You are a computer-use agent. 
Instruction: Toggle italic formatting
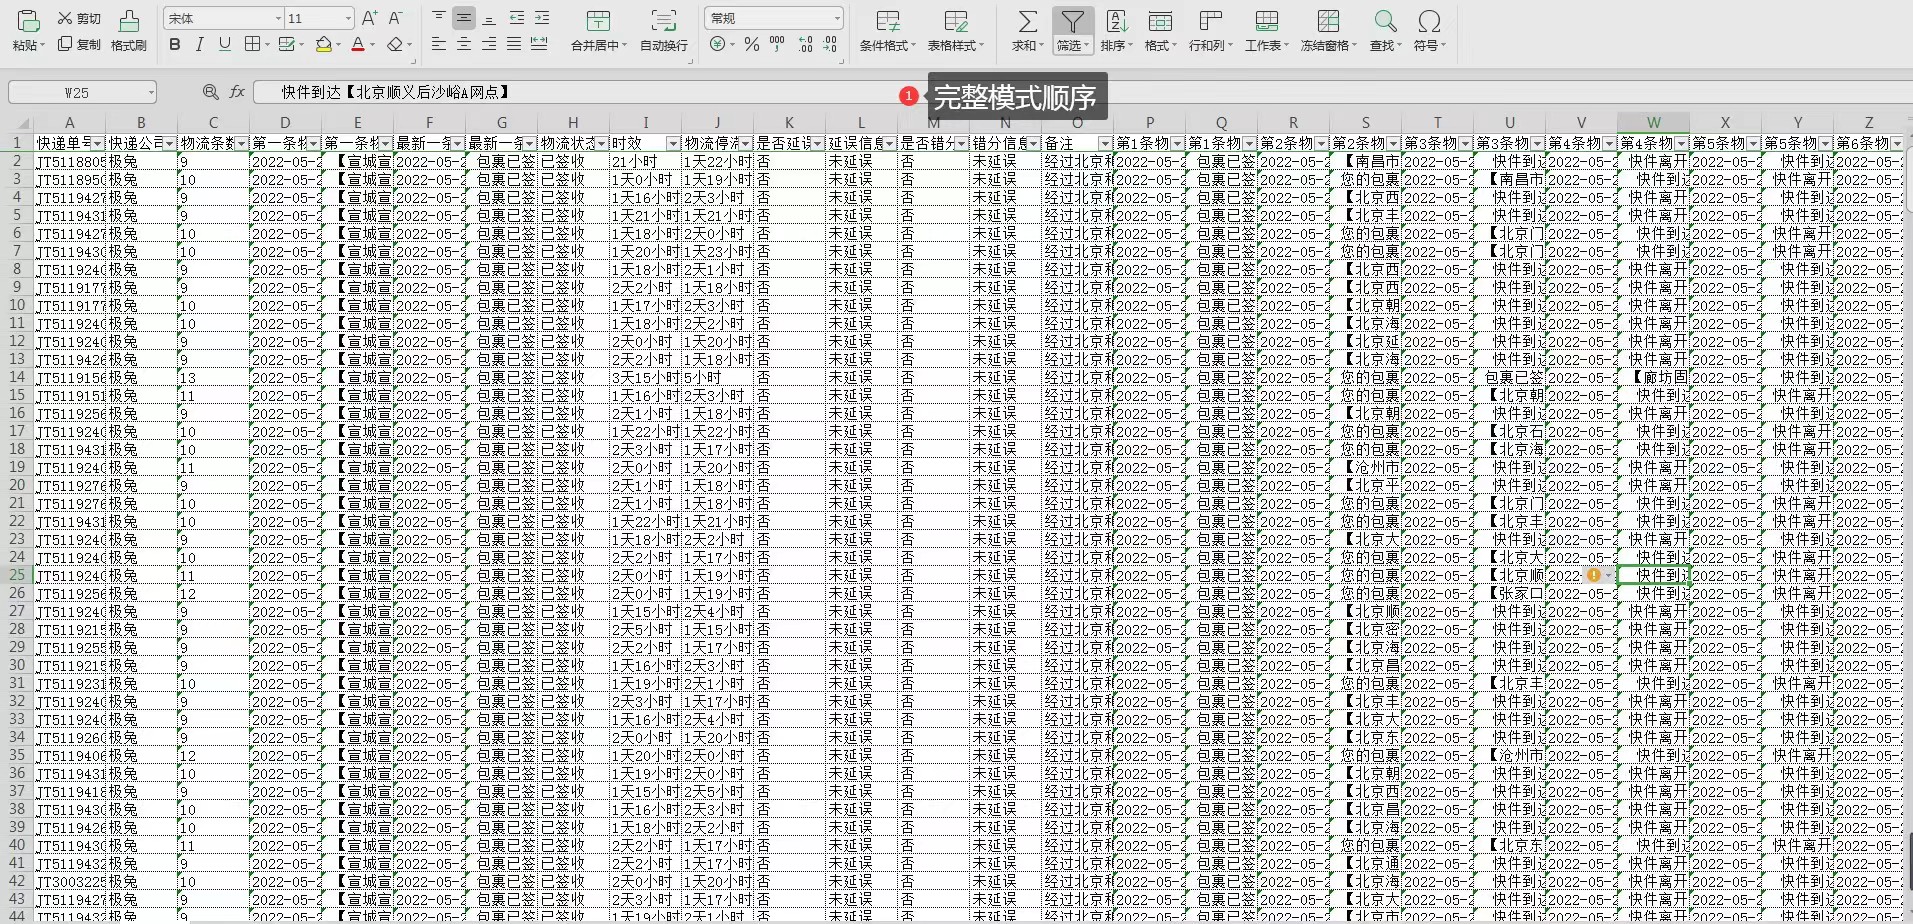[199, 44]
